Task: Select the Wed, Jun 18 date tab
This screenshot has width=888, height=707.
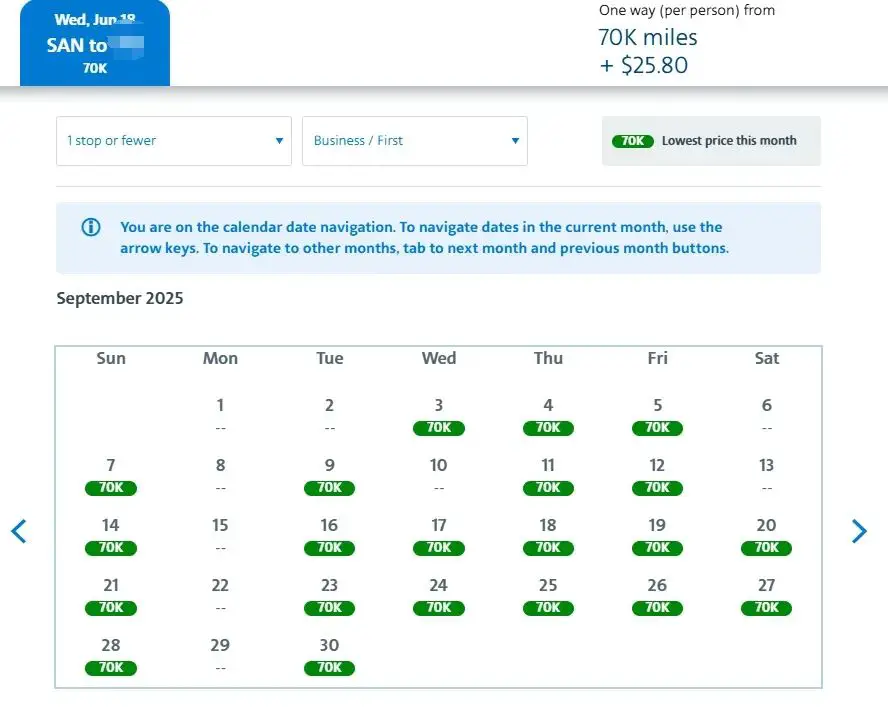Action: click(x=95, y=44)
